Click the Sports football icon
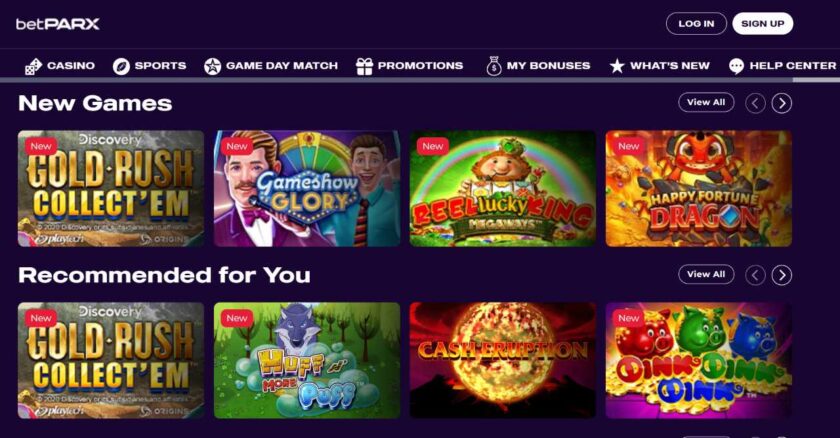This screenshot has width=840, height=438. point(121,66)
